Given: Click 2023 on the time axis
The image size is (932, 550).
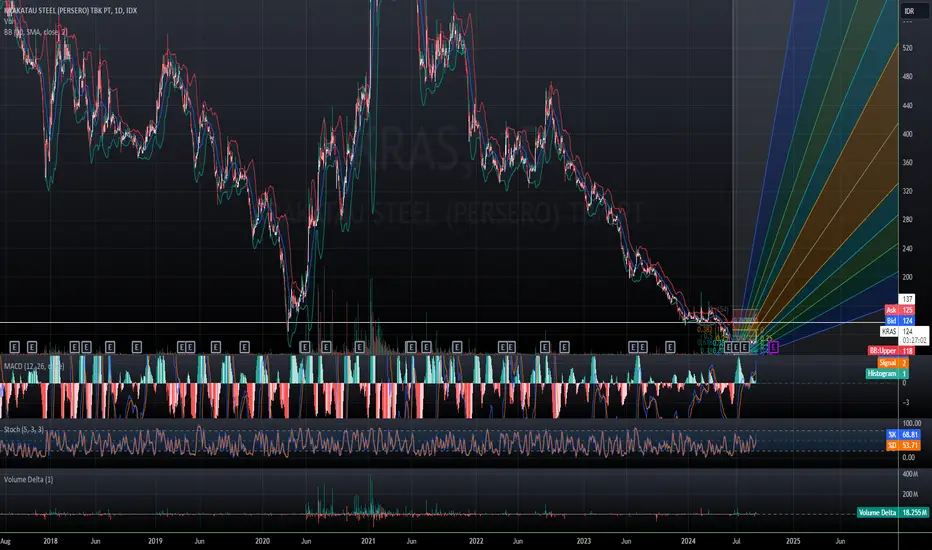Looking at the screenshot, I should pyautogui.click(x=584, y=541).
